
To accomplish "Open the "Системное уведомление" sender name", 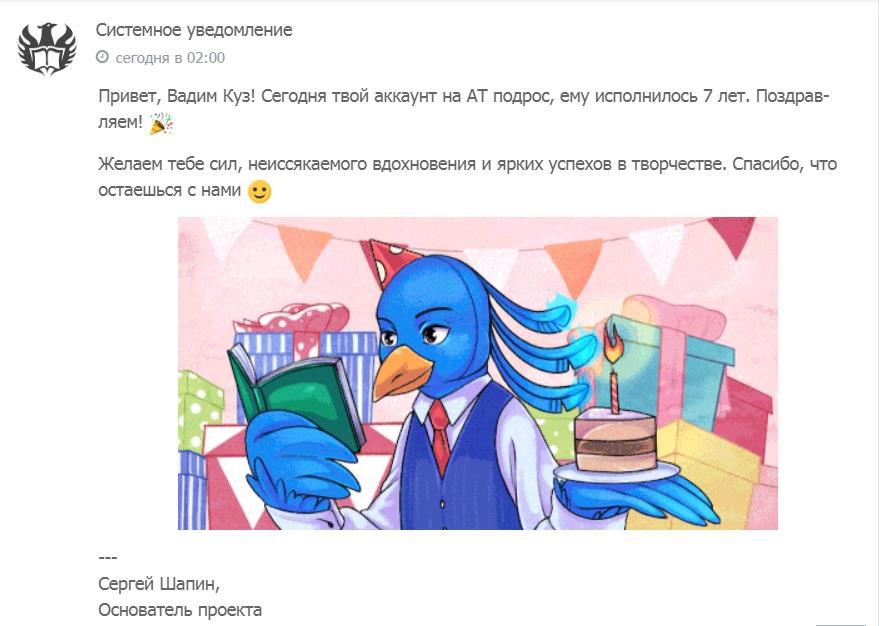I will tap(194, 30).
